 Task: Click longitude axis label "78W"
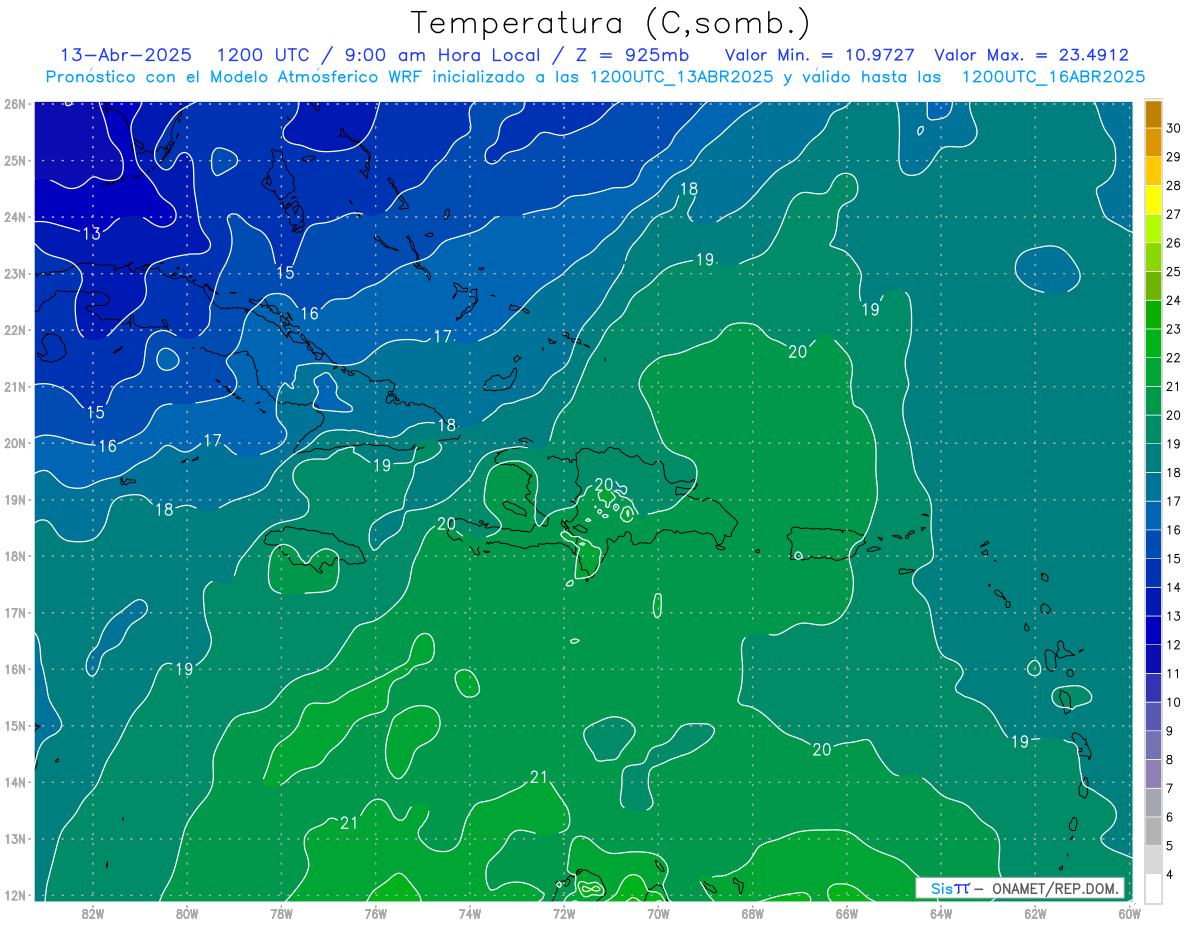(281, 913)
